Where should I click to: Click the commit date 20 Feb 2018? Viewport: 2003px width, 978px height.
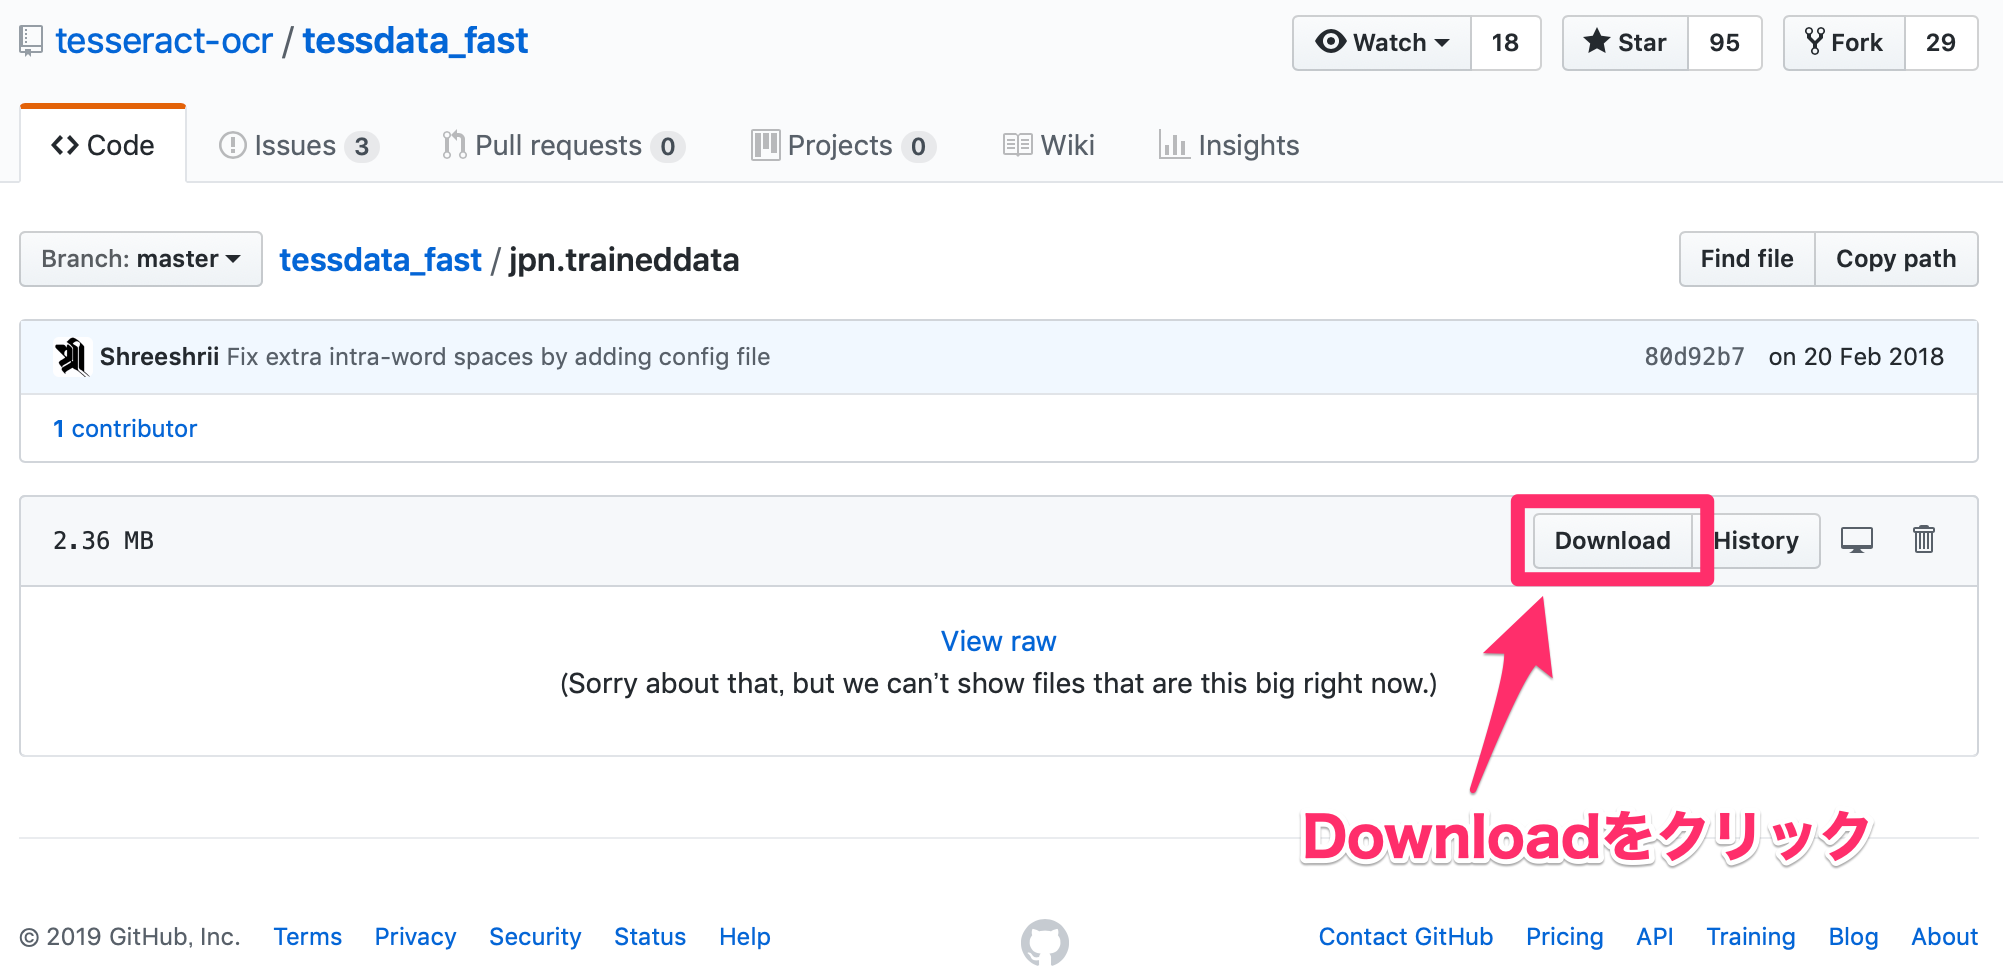(x=1856, y=357)
